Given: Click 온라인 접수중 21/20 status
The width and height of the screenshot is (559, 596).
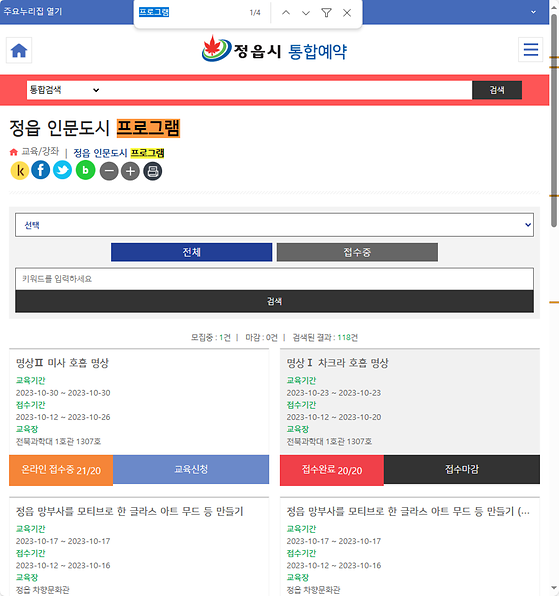Looking at the screenshot, I should coord(61,470).
